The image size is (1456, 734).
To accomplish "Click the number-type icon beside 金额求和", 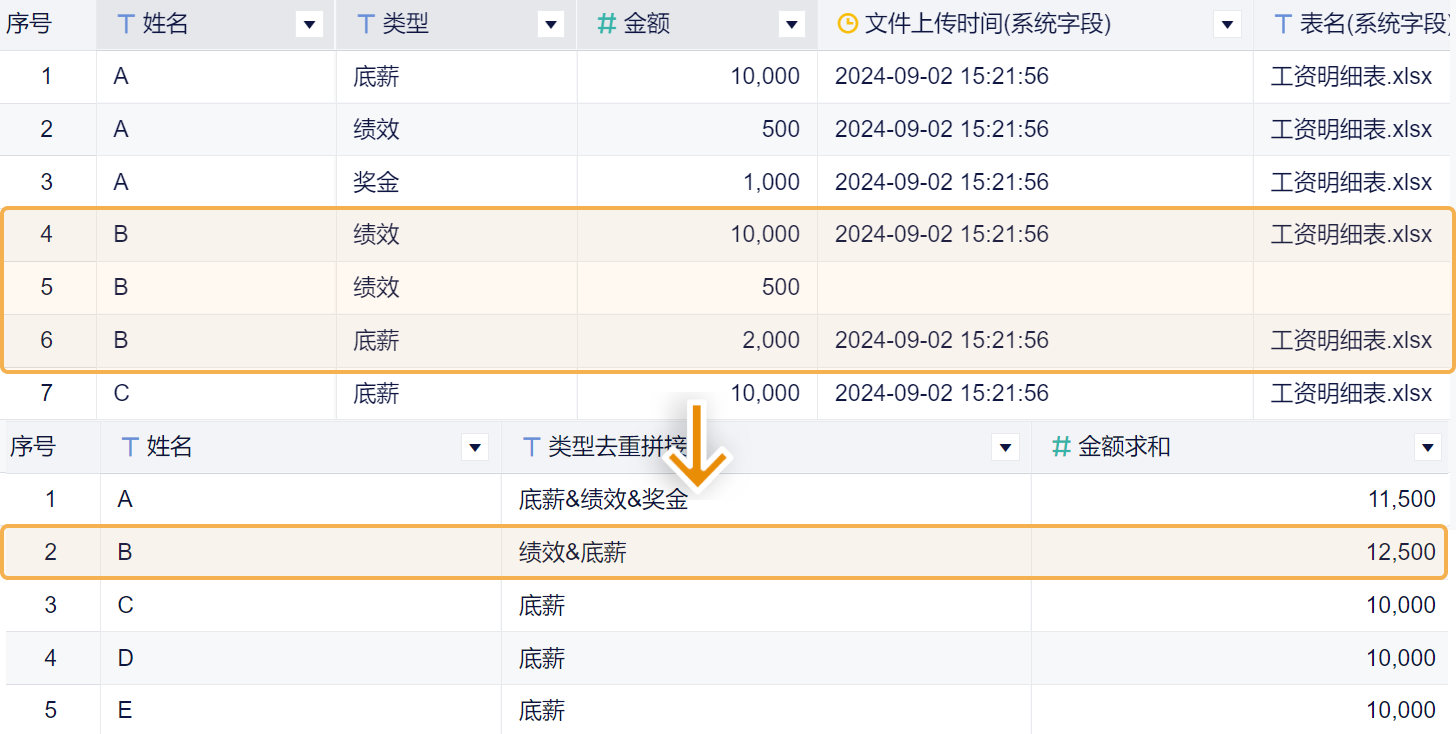I will pyautogui.click(x=1061, y=447).
